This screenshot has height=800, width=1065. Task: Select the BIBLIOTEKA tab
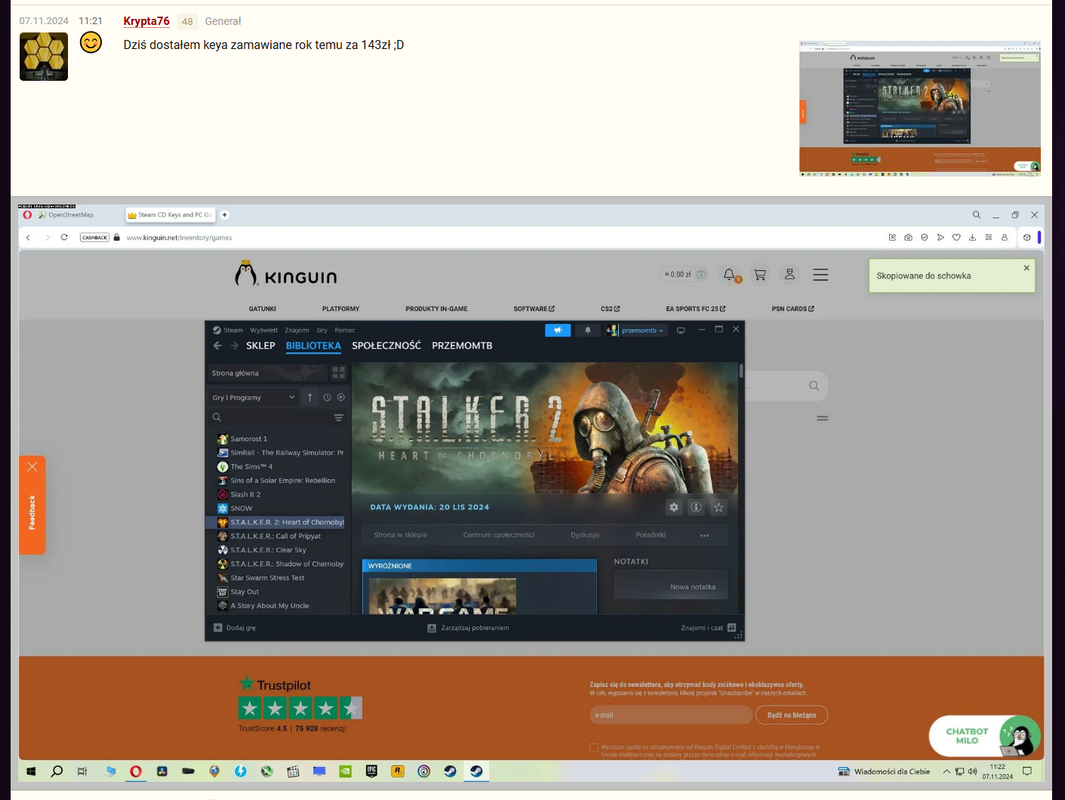(313, 346)
